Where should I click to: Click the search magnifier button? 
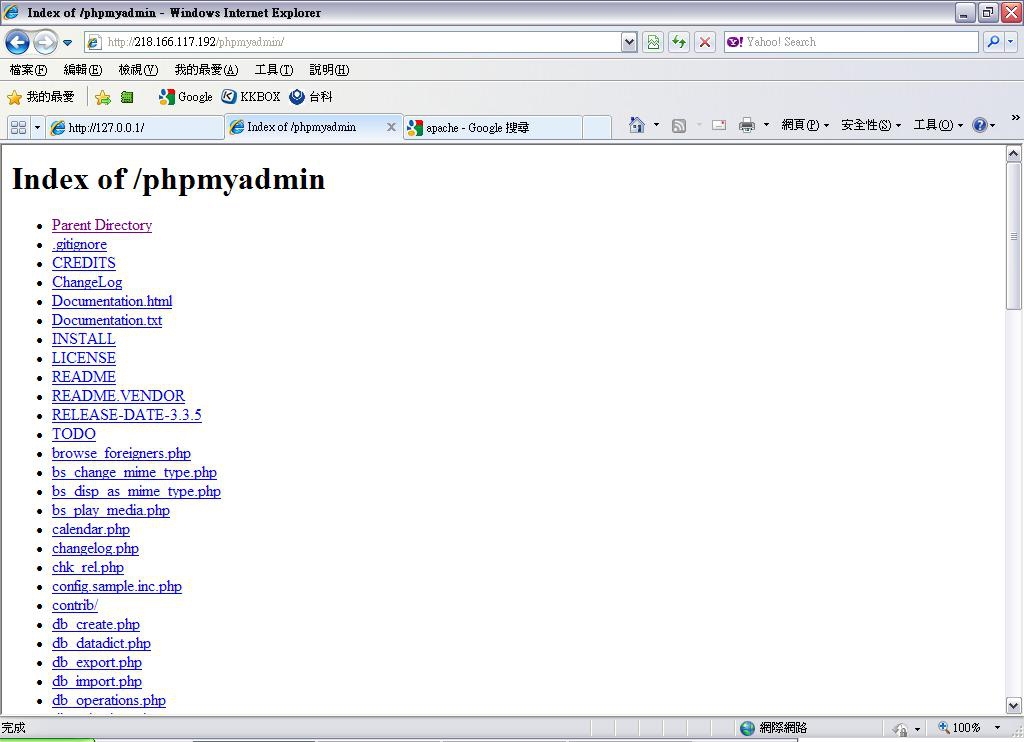tap(993, 42)
